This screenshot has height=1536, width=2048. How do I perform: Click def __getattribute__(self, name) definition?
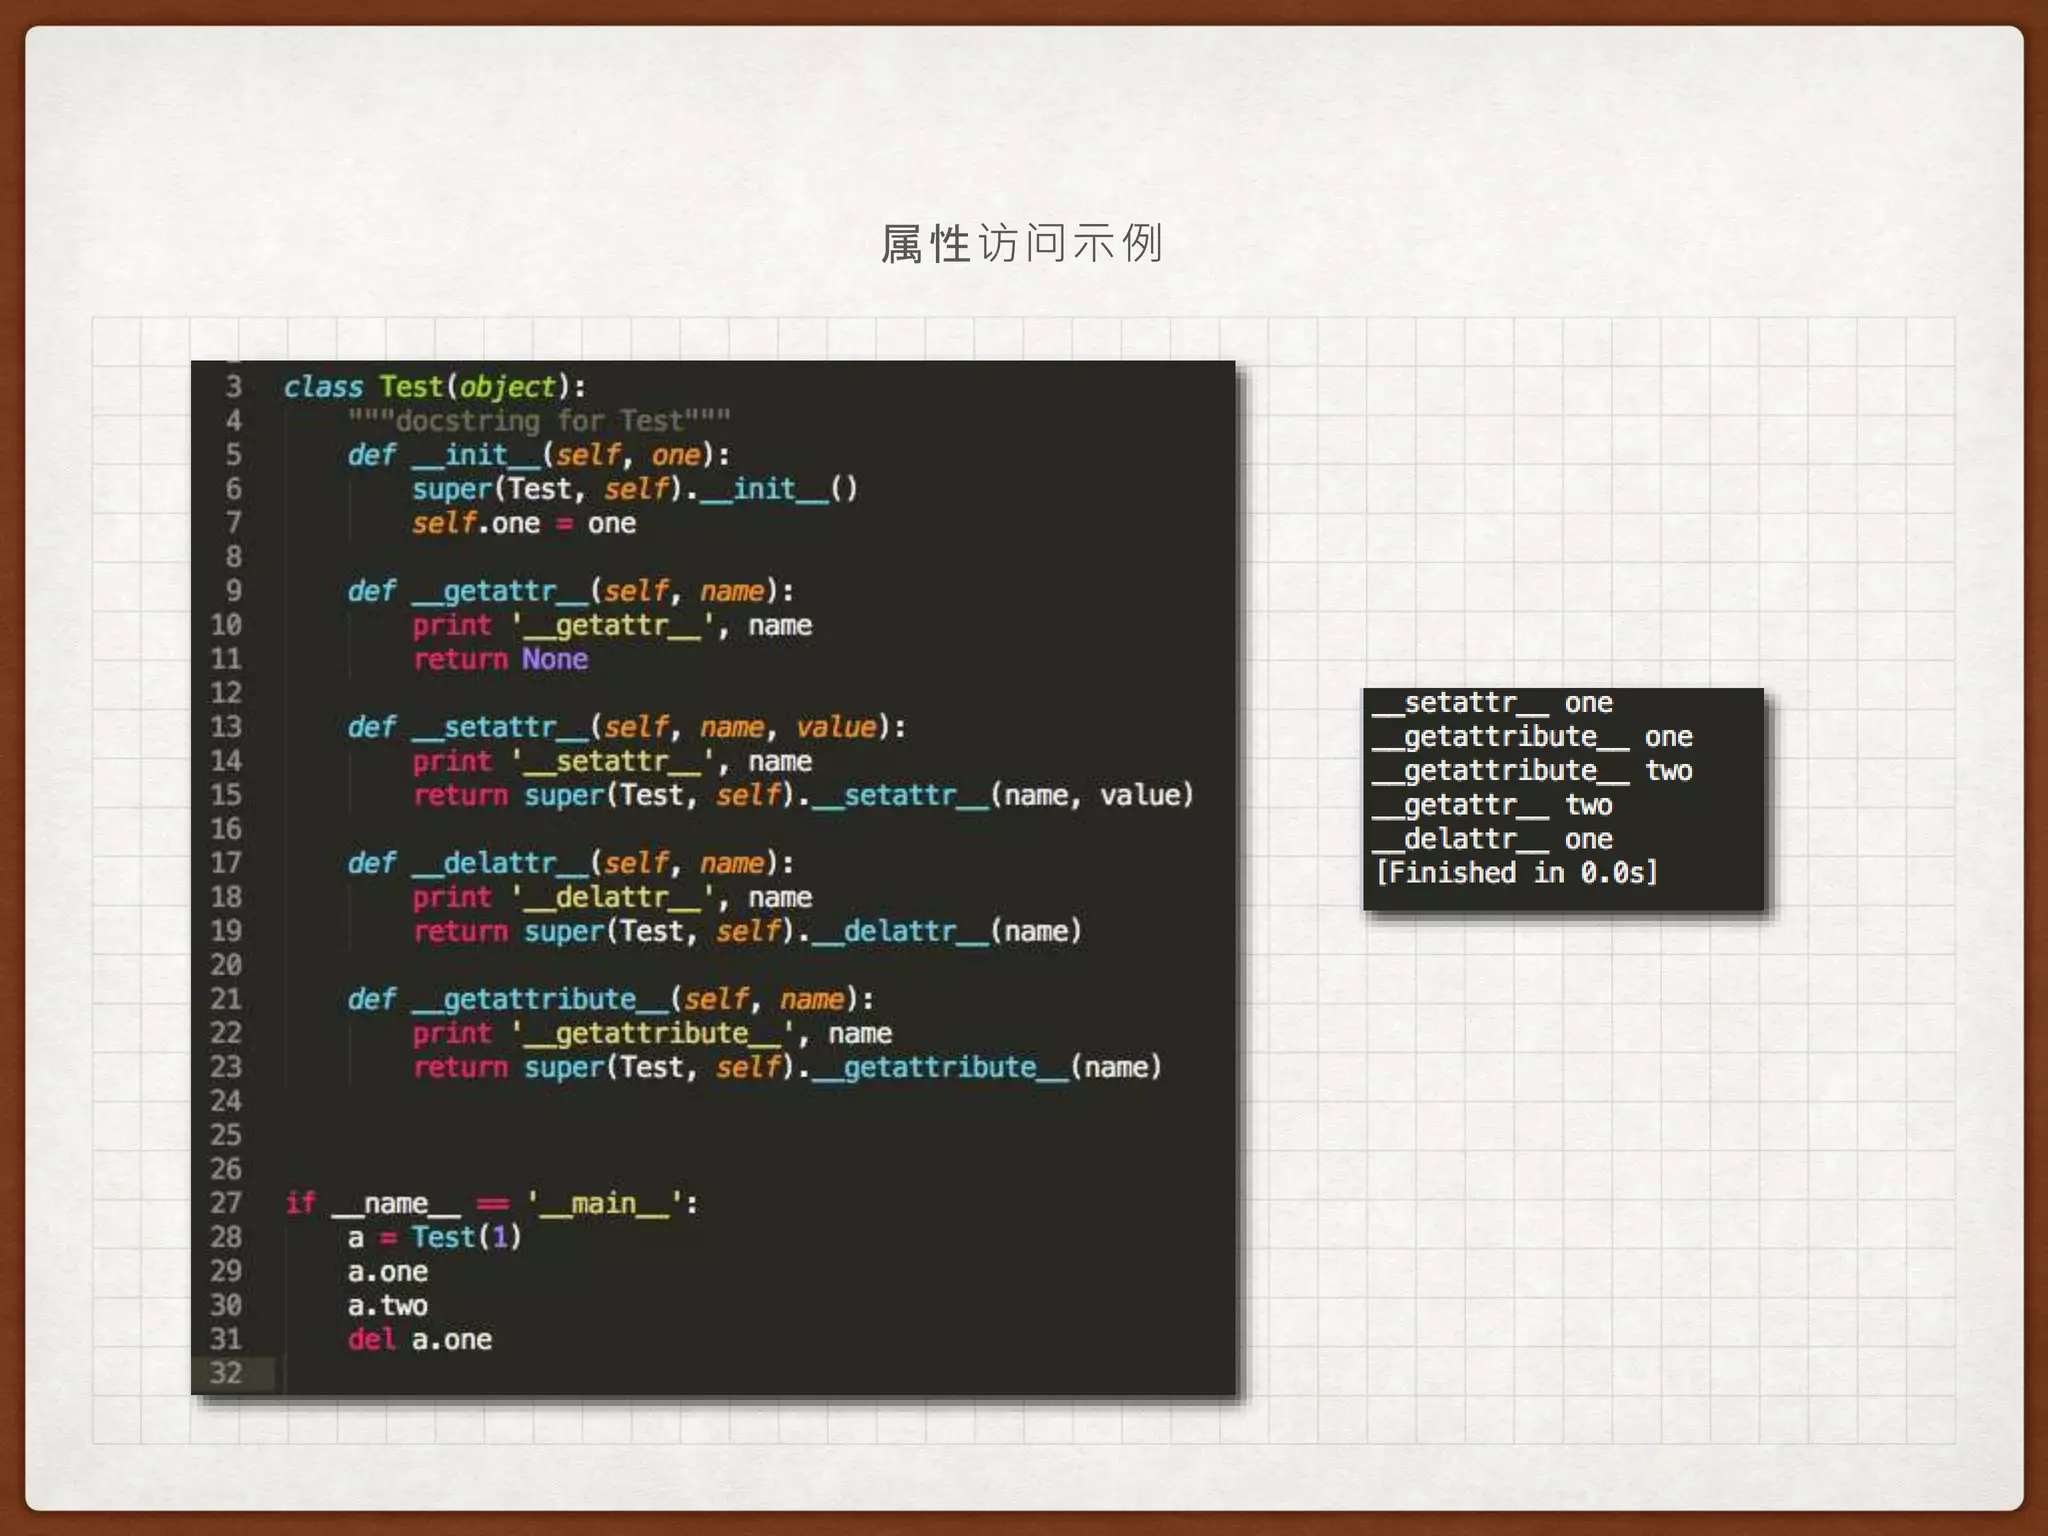coord(611,999)
